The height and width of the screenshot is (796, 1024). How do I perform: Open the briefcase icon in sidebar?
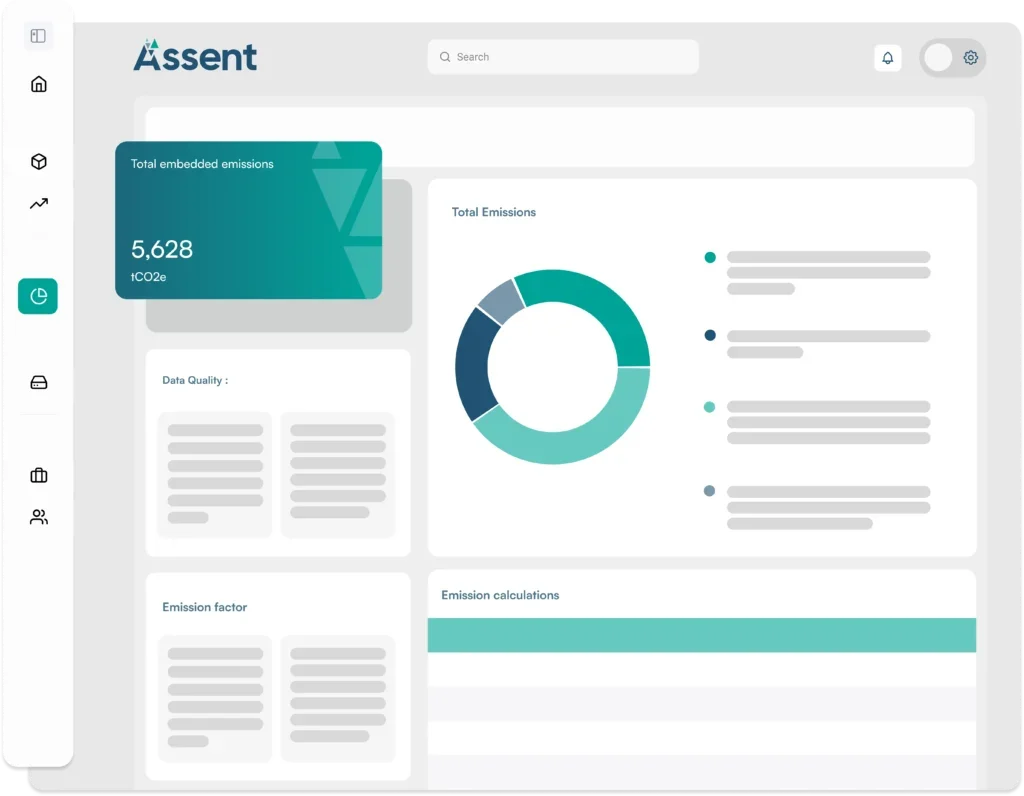pyautogui.click(x=38, y=475)
